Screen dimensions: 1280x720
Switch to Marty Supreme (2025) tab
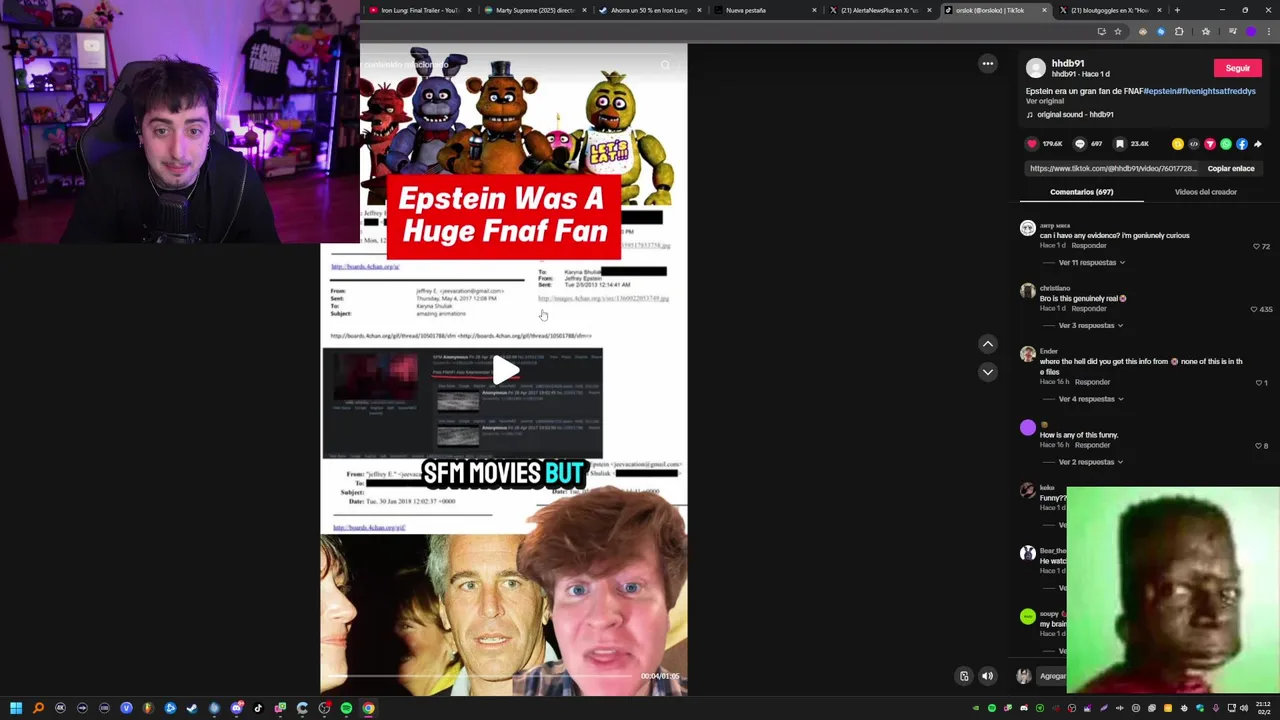click(x=533, y=10)
